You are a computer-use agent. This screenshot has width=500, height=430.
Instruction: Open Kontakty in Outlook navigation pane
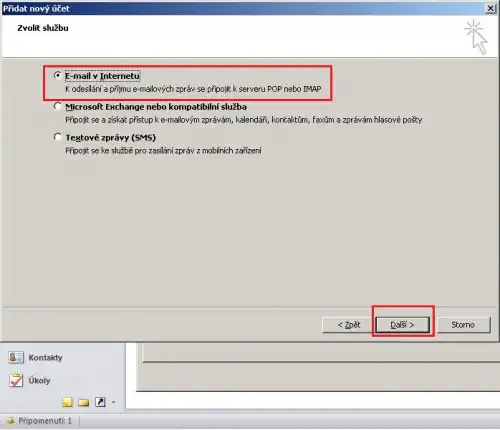16,358
